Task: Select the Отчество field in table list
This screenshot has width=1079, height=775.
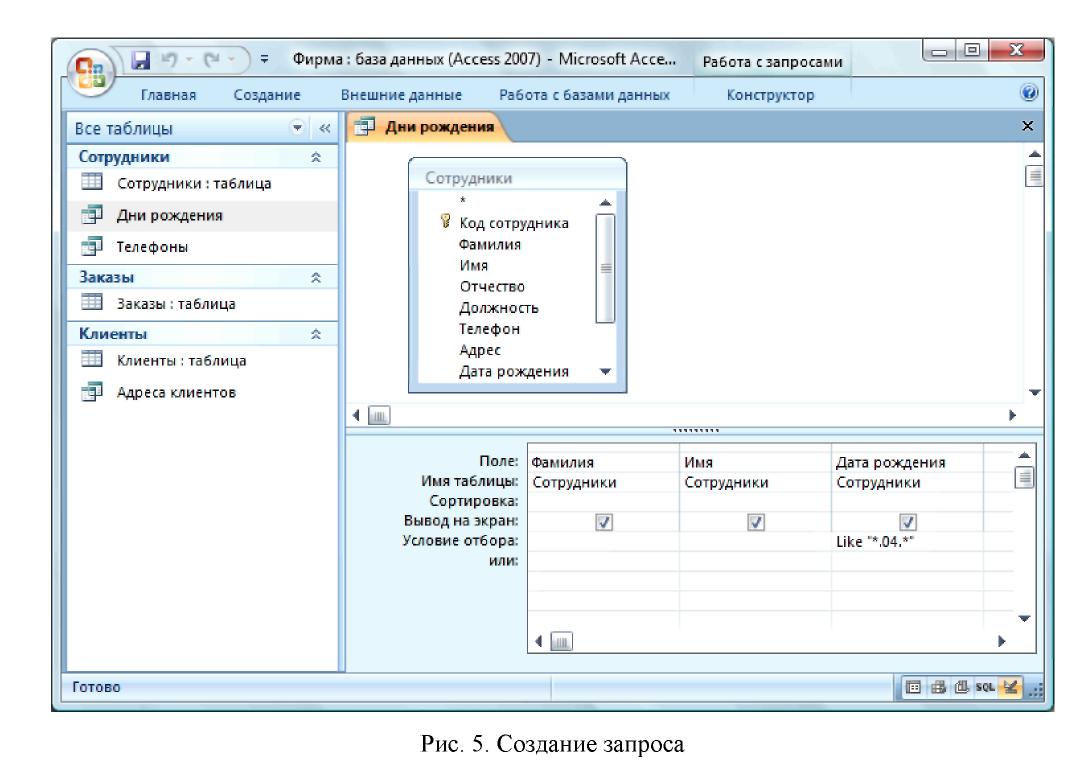Action: pos(492,286)
